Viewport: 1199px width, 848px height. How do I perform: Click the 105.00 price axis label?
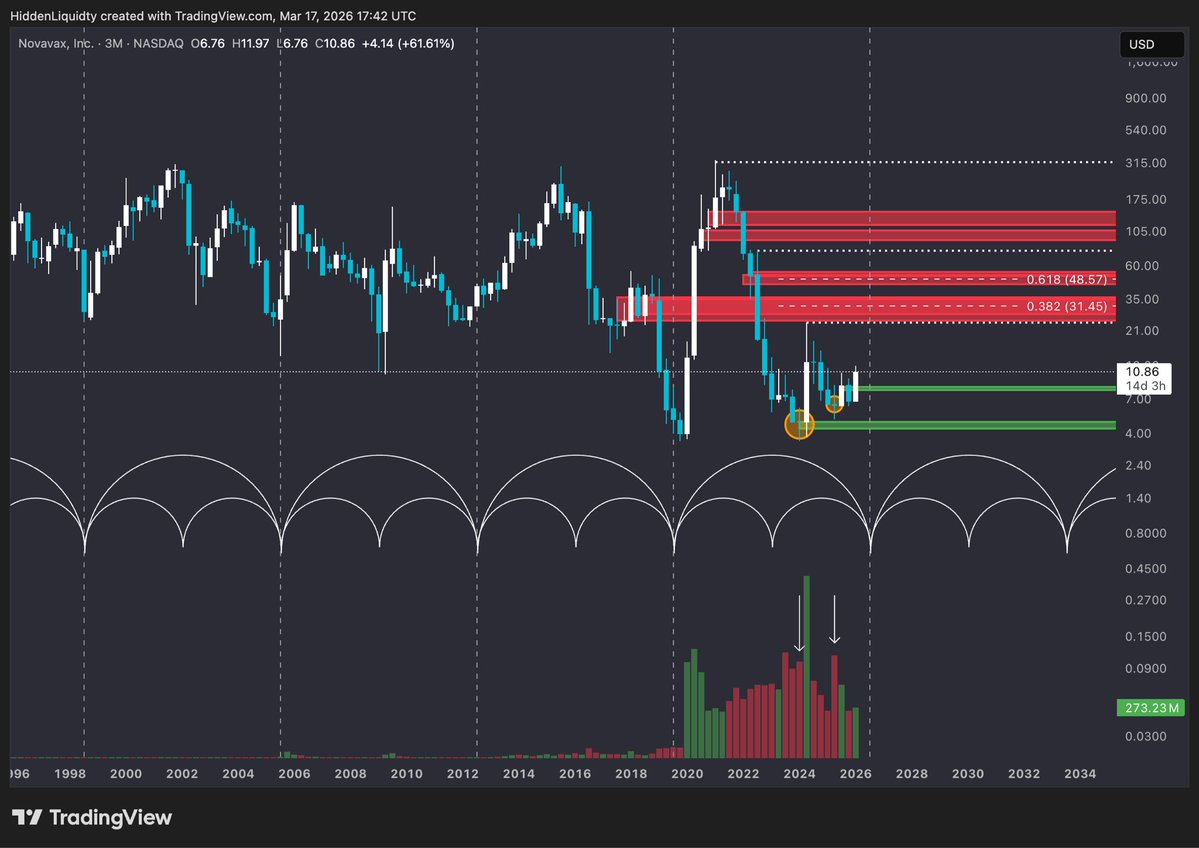click(x=1145, y=231)
